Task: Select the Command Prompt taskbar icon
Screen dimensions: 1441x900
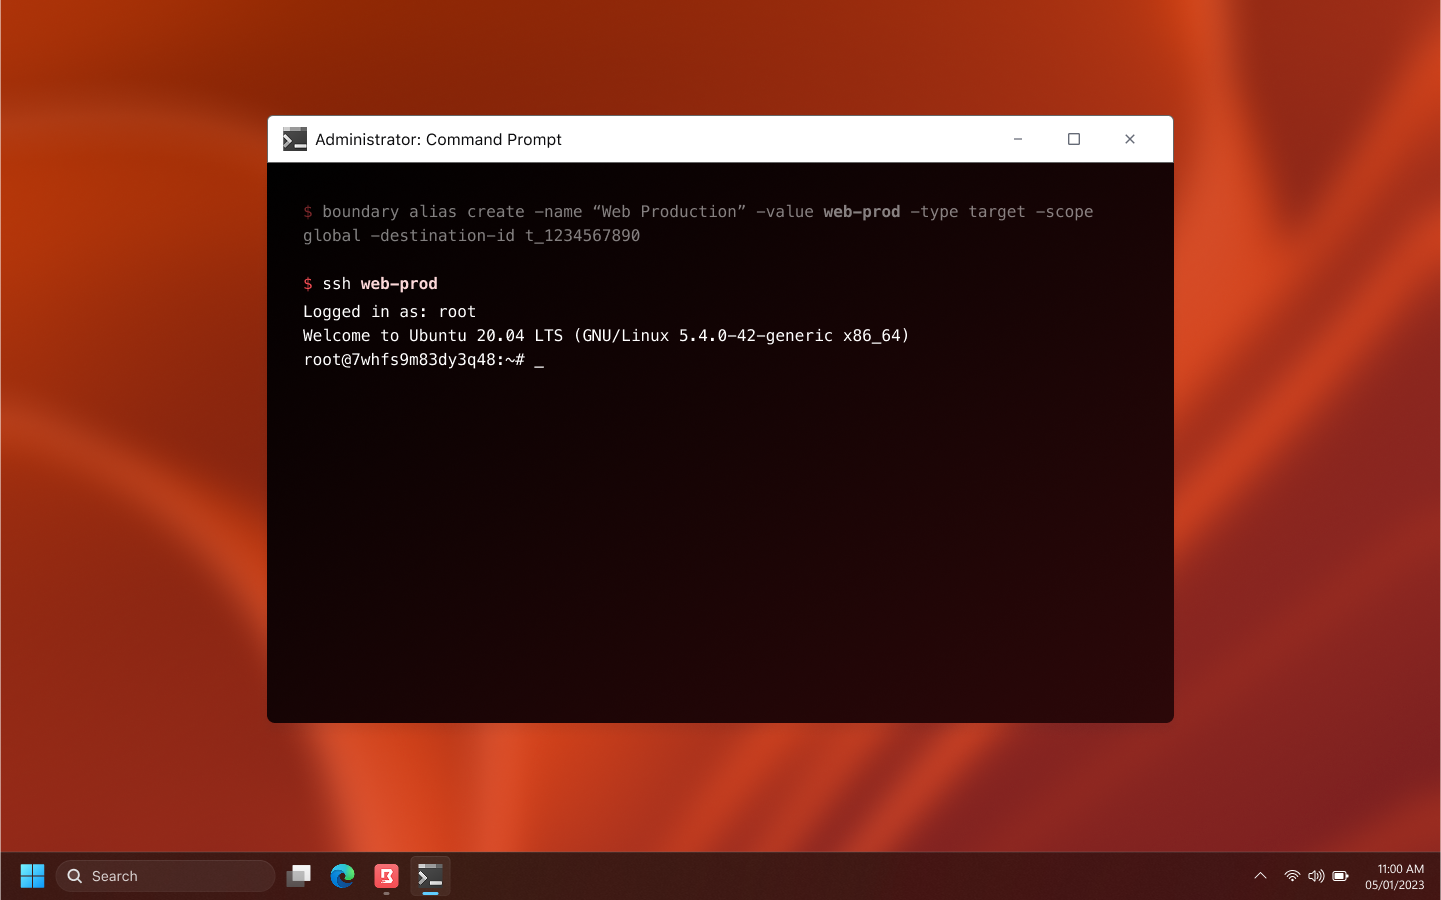Action: (430, 876)
